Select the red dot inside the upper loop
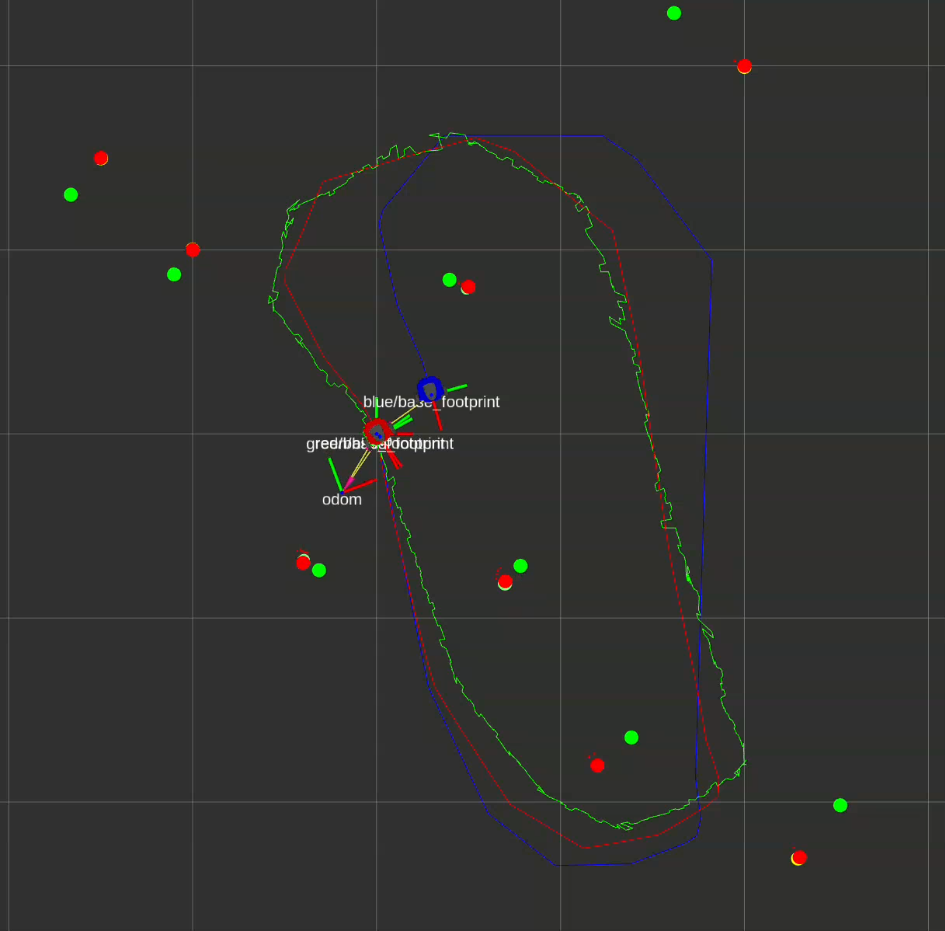This screenshot has height=931, width=945. 468,287
